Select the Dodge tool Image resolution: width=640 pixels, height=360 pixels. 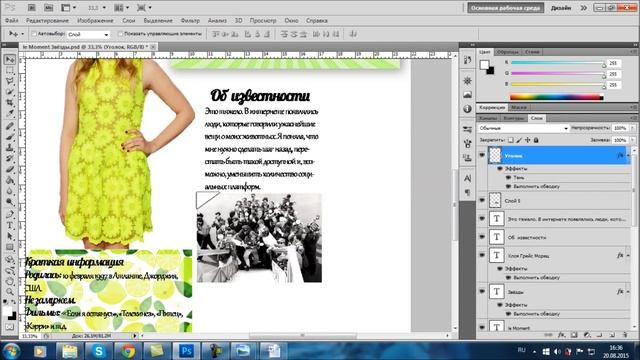point(10,201)
